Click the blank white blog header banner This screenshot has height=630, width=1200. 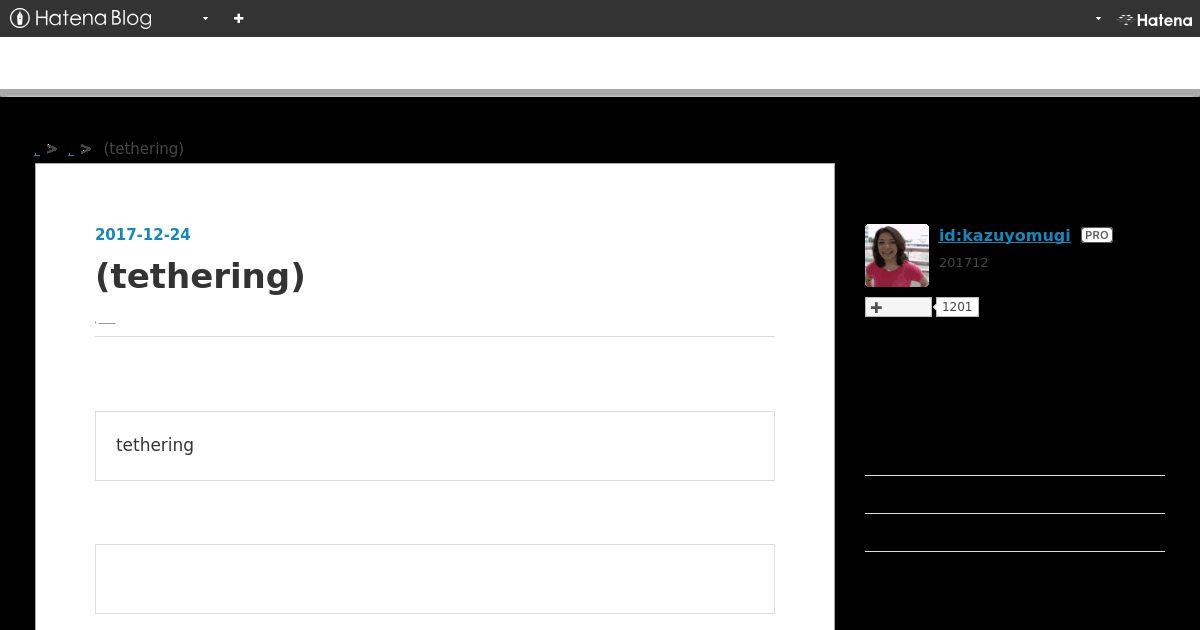click(x=600, y=63)
